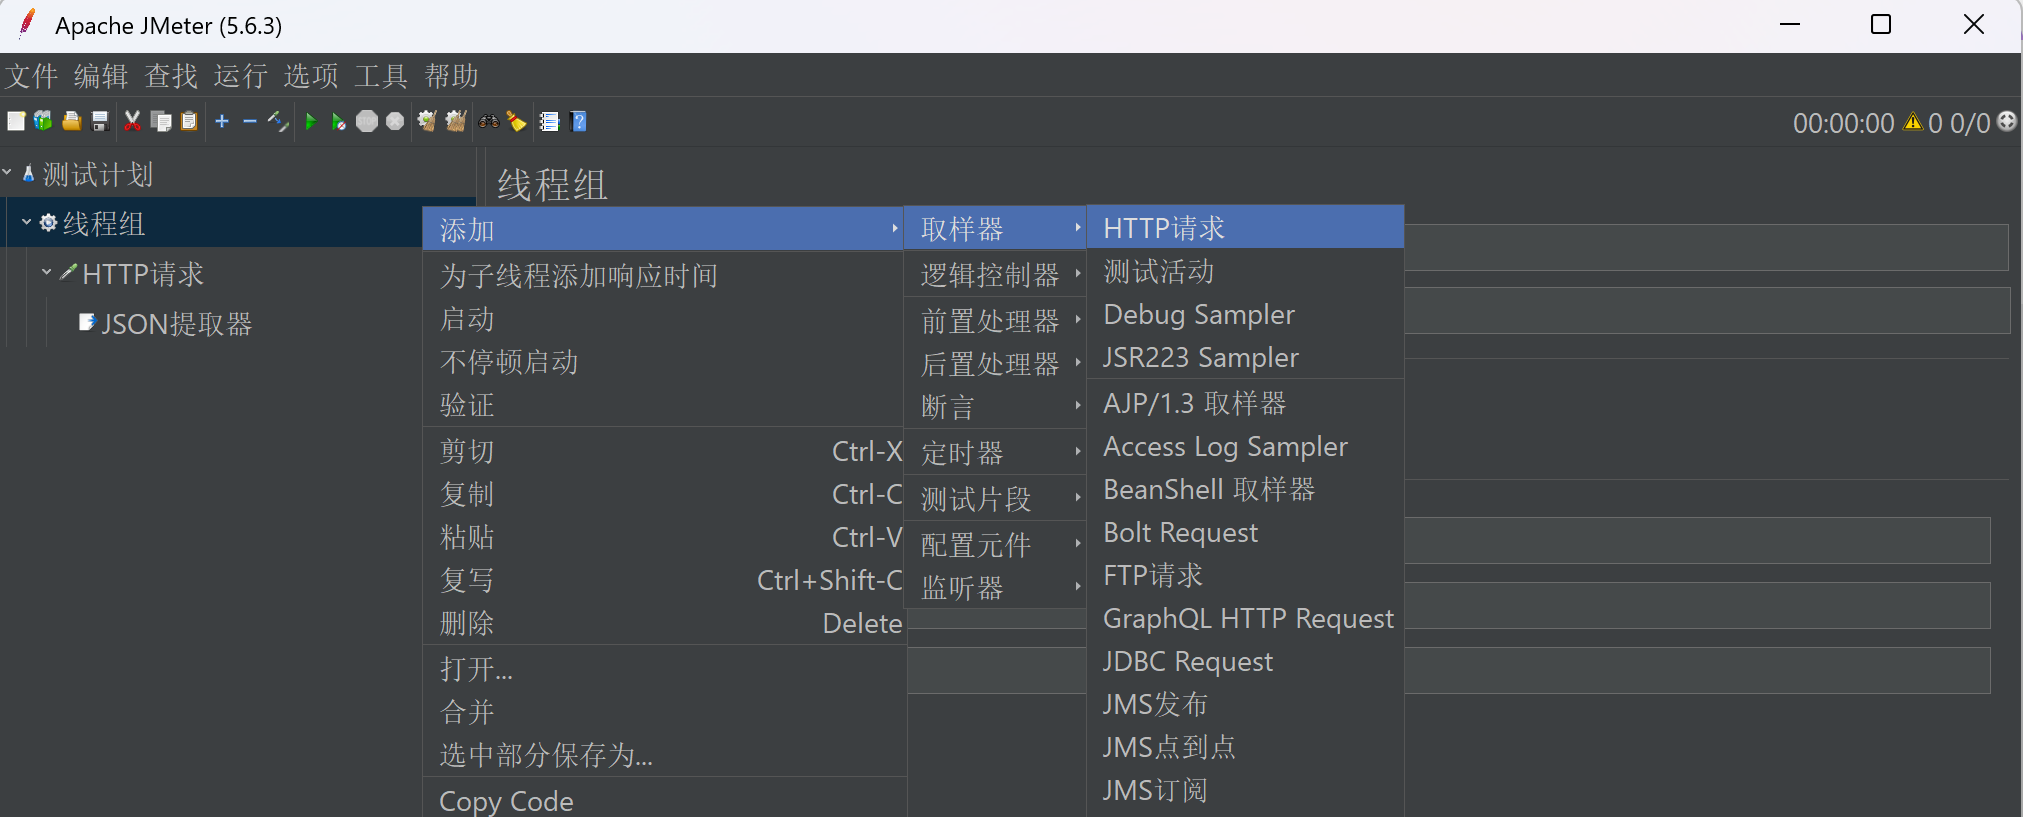2023x817 pixels.
Task: Open help with the question mark icon
Action: pos(578,121)
